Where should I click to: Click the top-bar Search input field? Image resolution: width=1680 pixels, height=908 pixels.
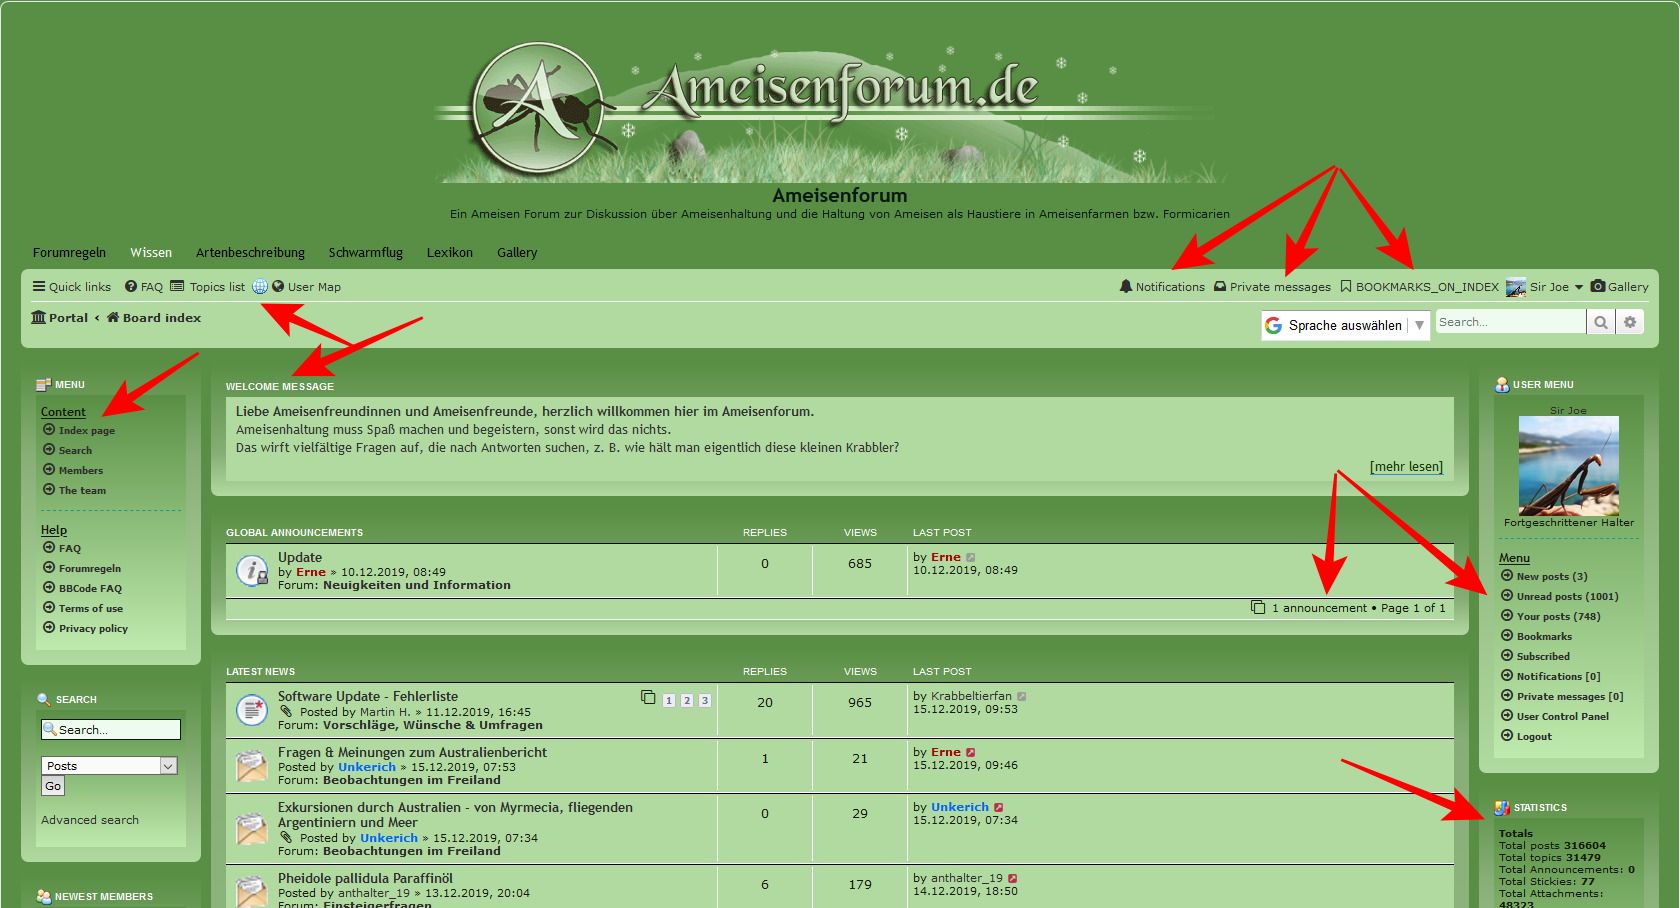(1510, 322)
